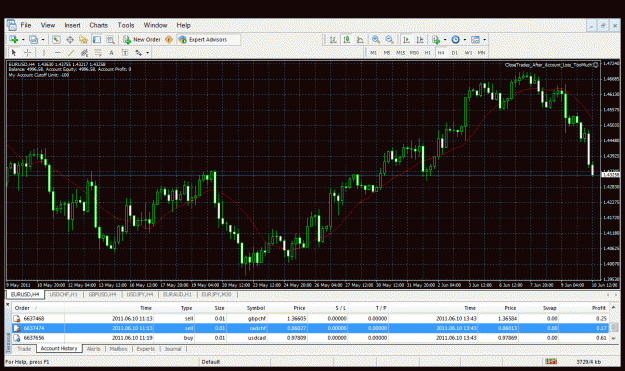Select the M5 timeframe
This screenshot has width=625, height=371.
(x=387, y=53)
